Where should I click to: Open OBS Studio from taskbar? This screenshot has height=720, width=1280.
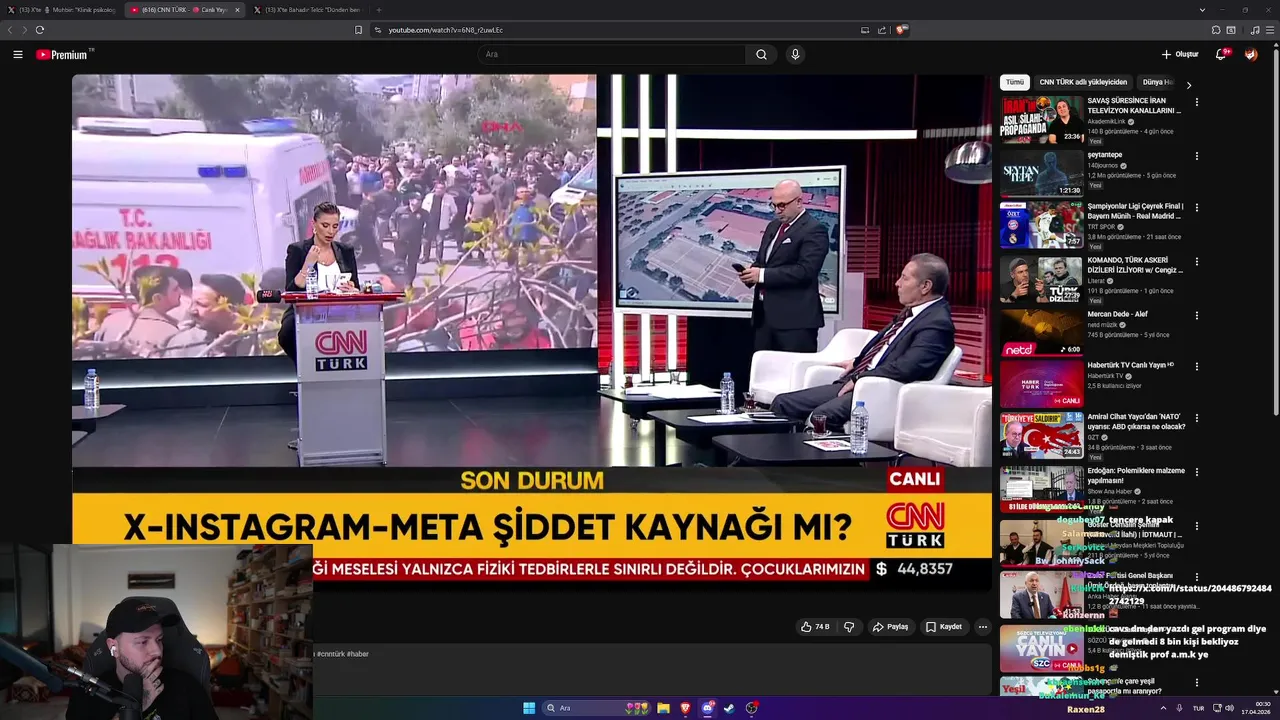point(751,708)
